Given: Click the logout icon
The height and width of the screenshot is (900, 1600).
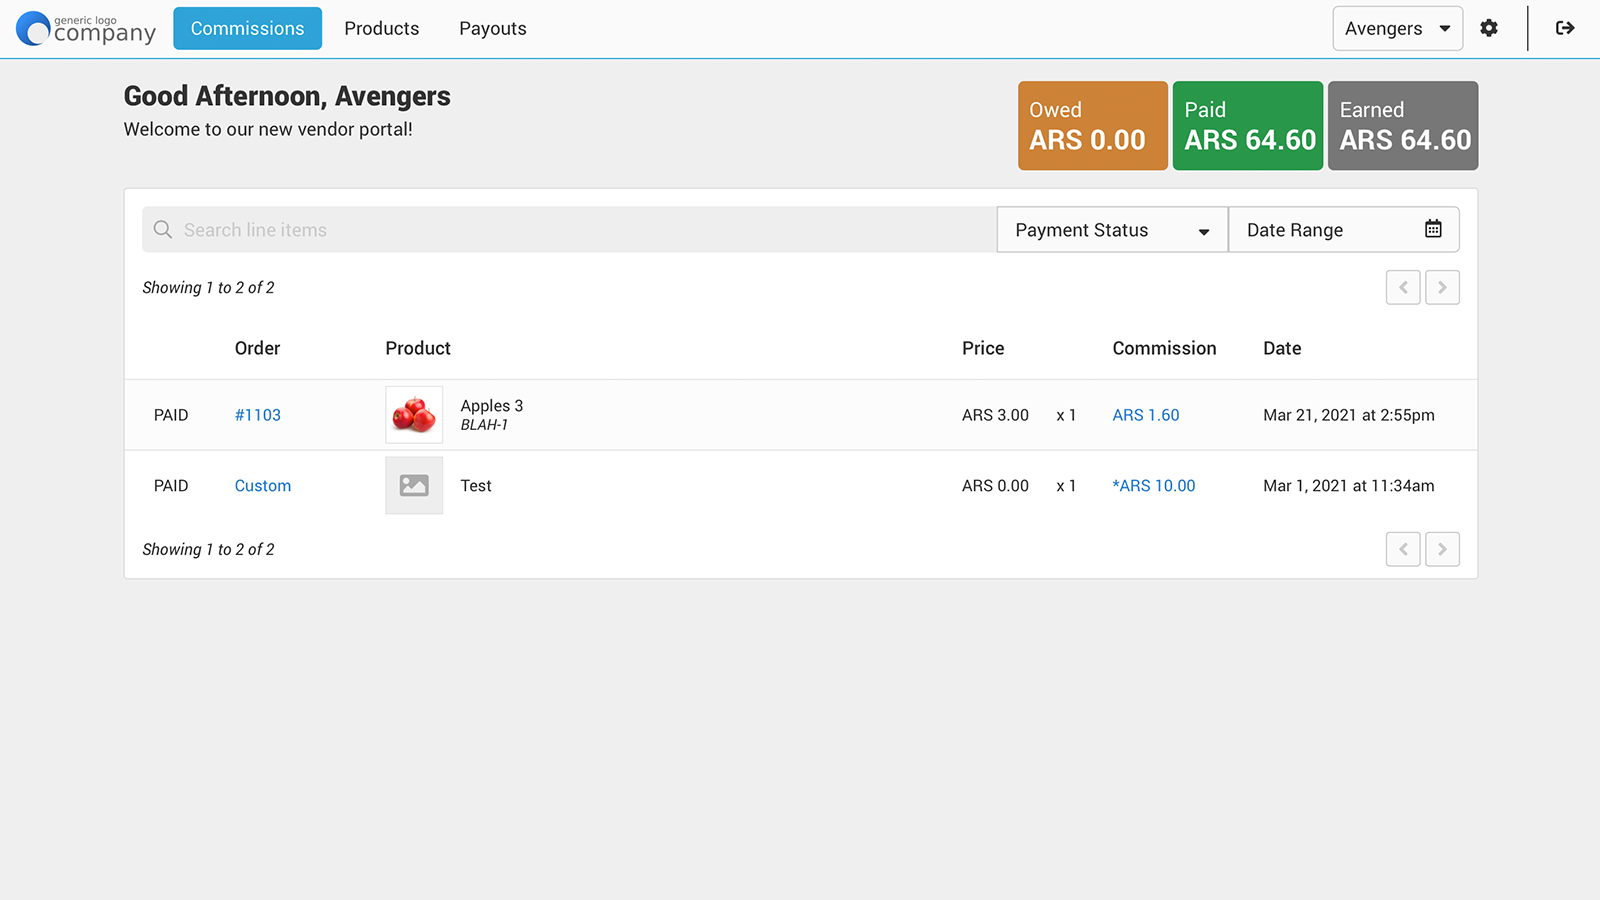Looking at the screenshot, I should 1565,28.
